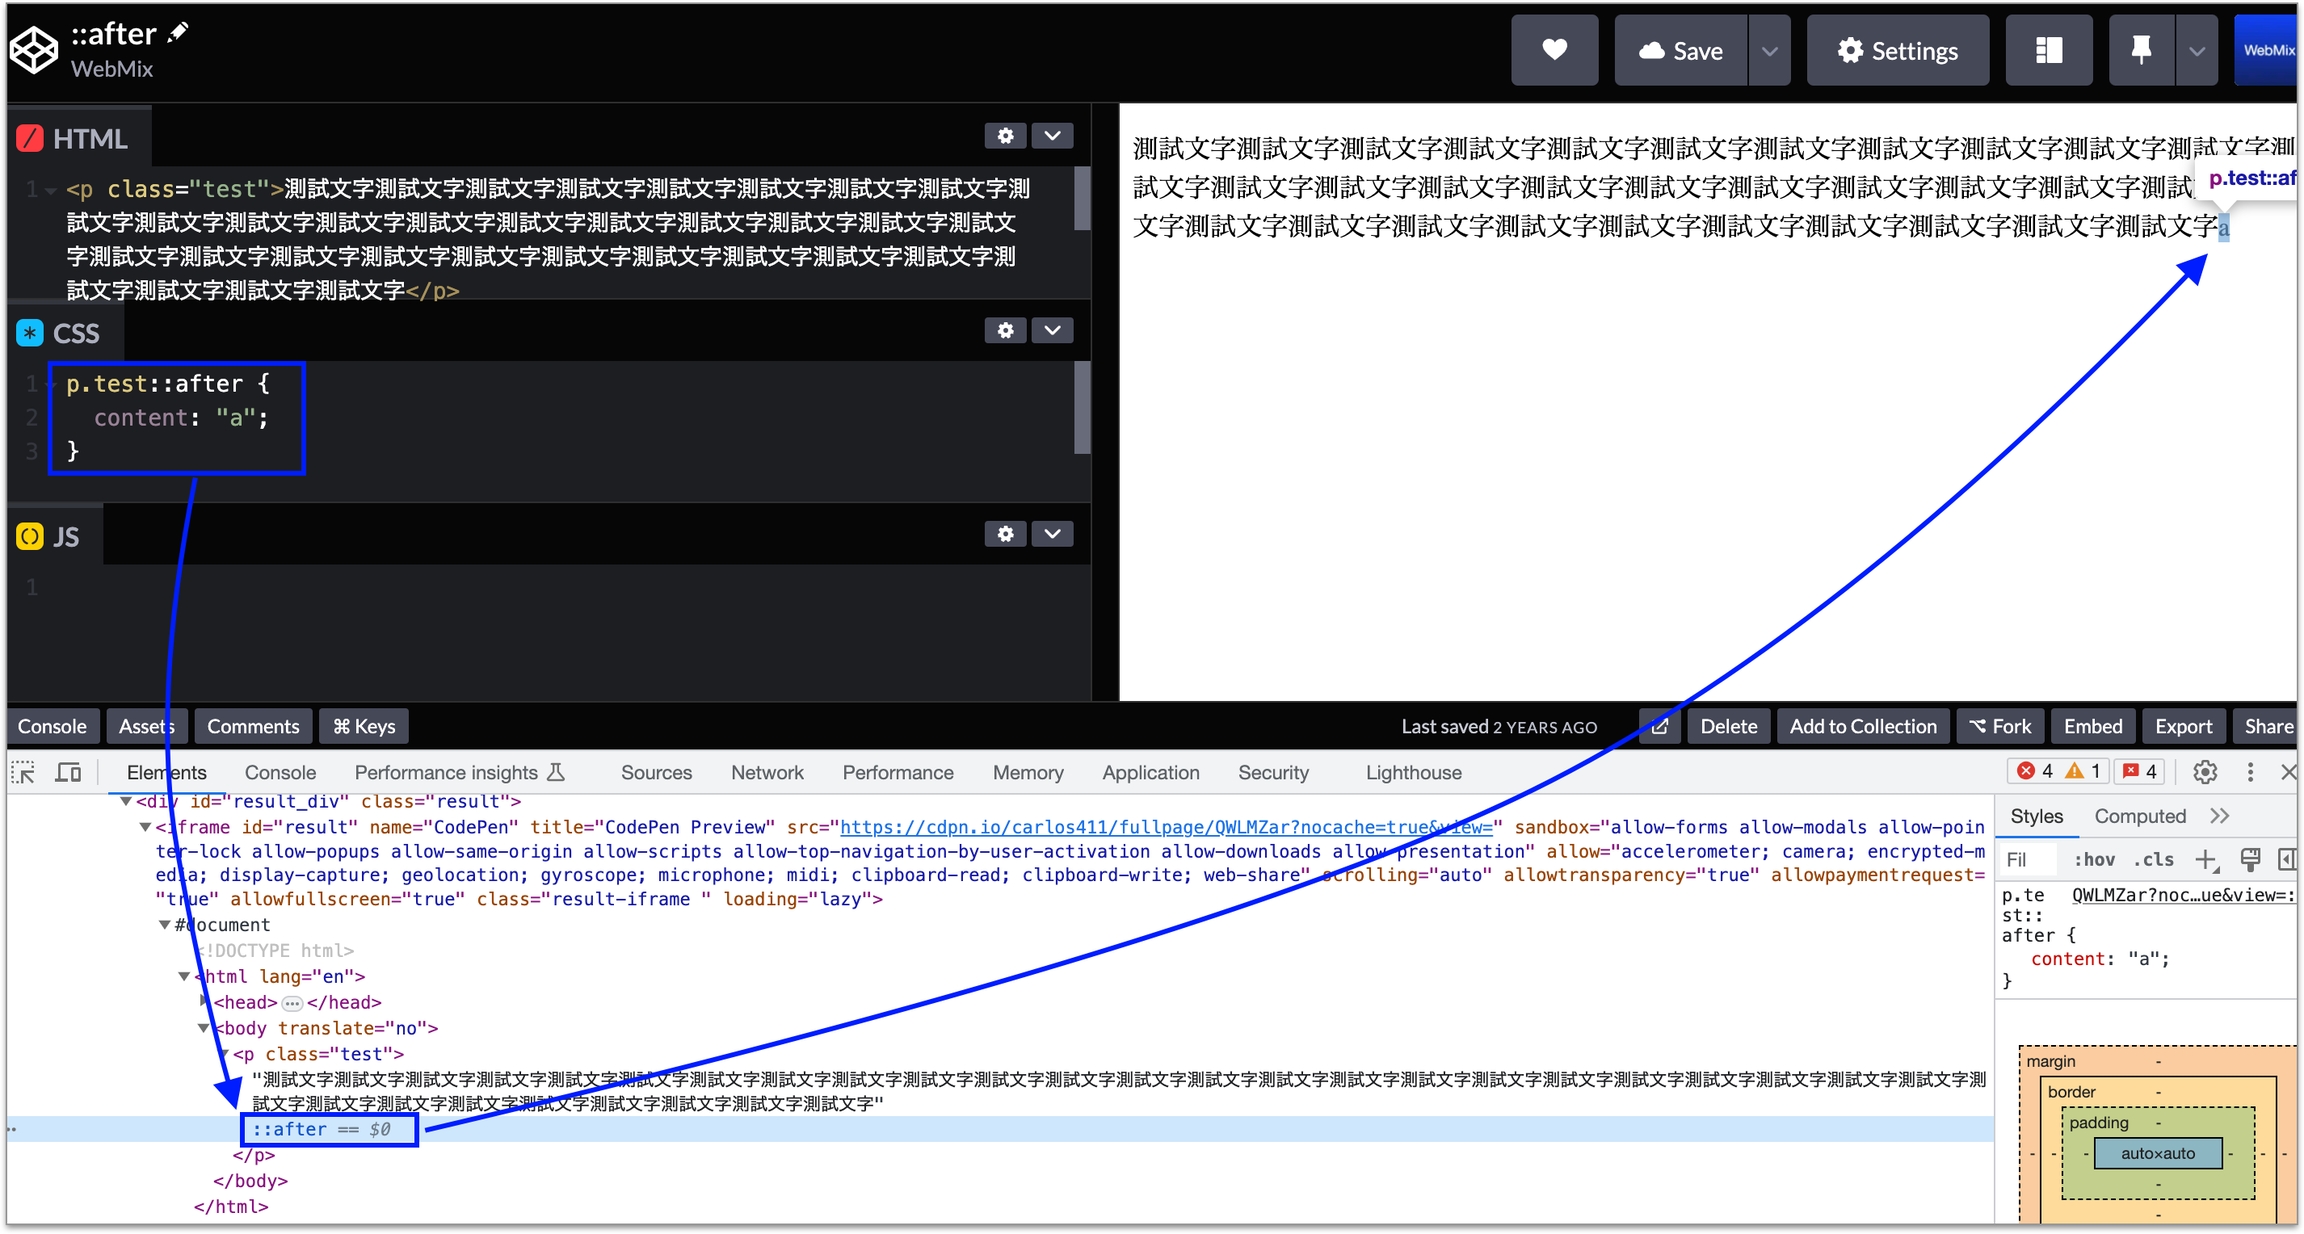The image size is (2304, 1234).
Task: Click the pen title edit pencil icon
Action: tap(178, 33)
